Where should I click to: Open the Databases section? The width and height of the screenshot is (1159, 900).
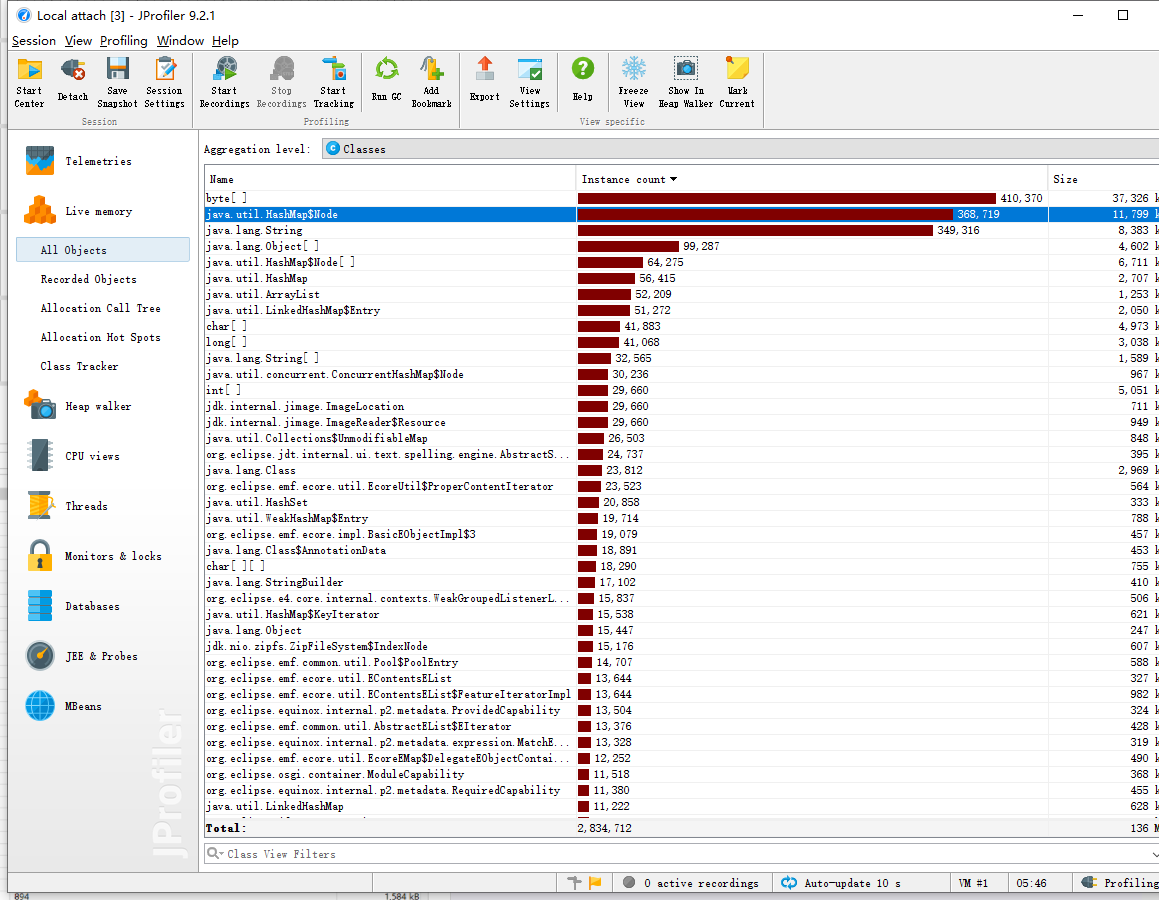(x=72, y=606)
